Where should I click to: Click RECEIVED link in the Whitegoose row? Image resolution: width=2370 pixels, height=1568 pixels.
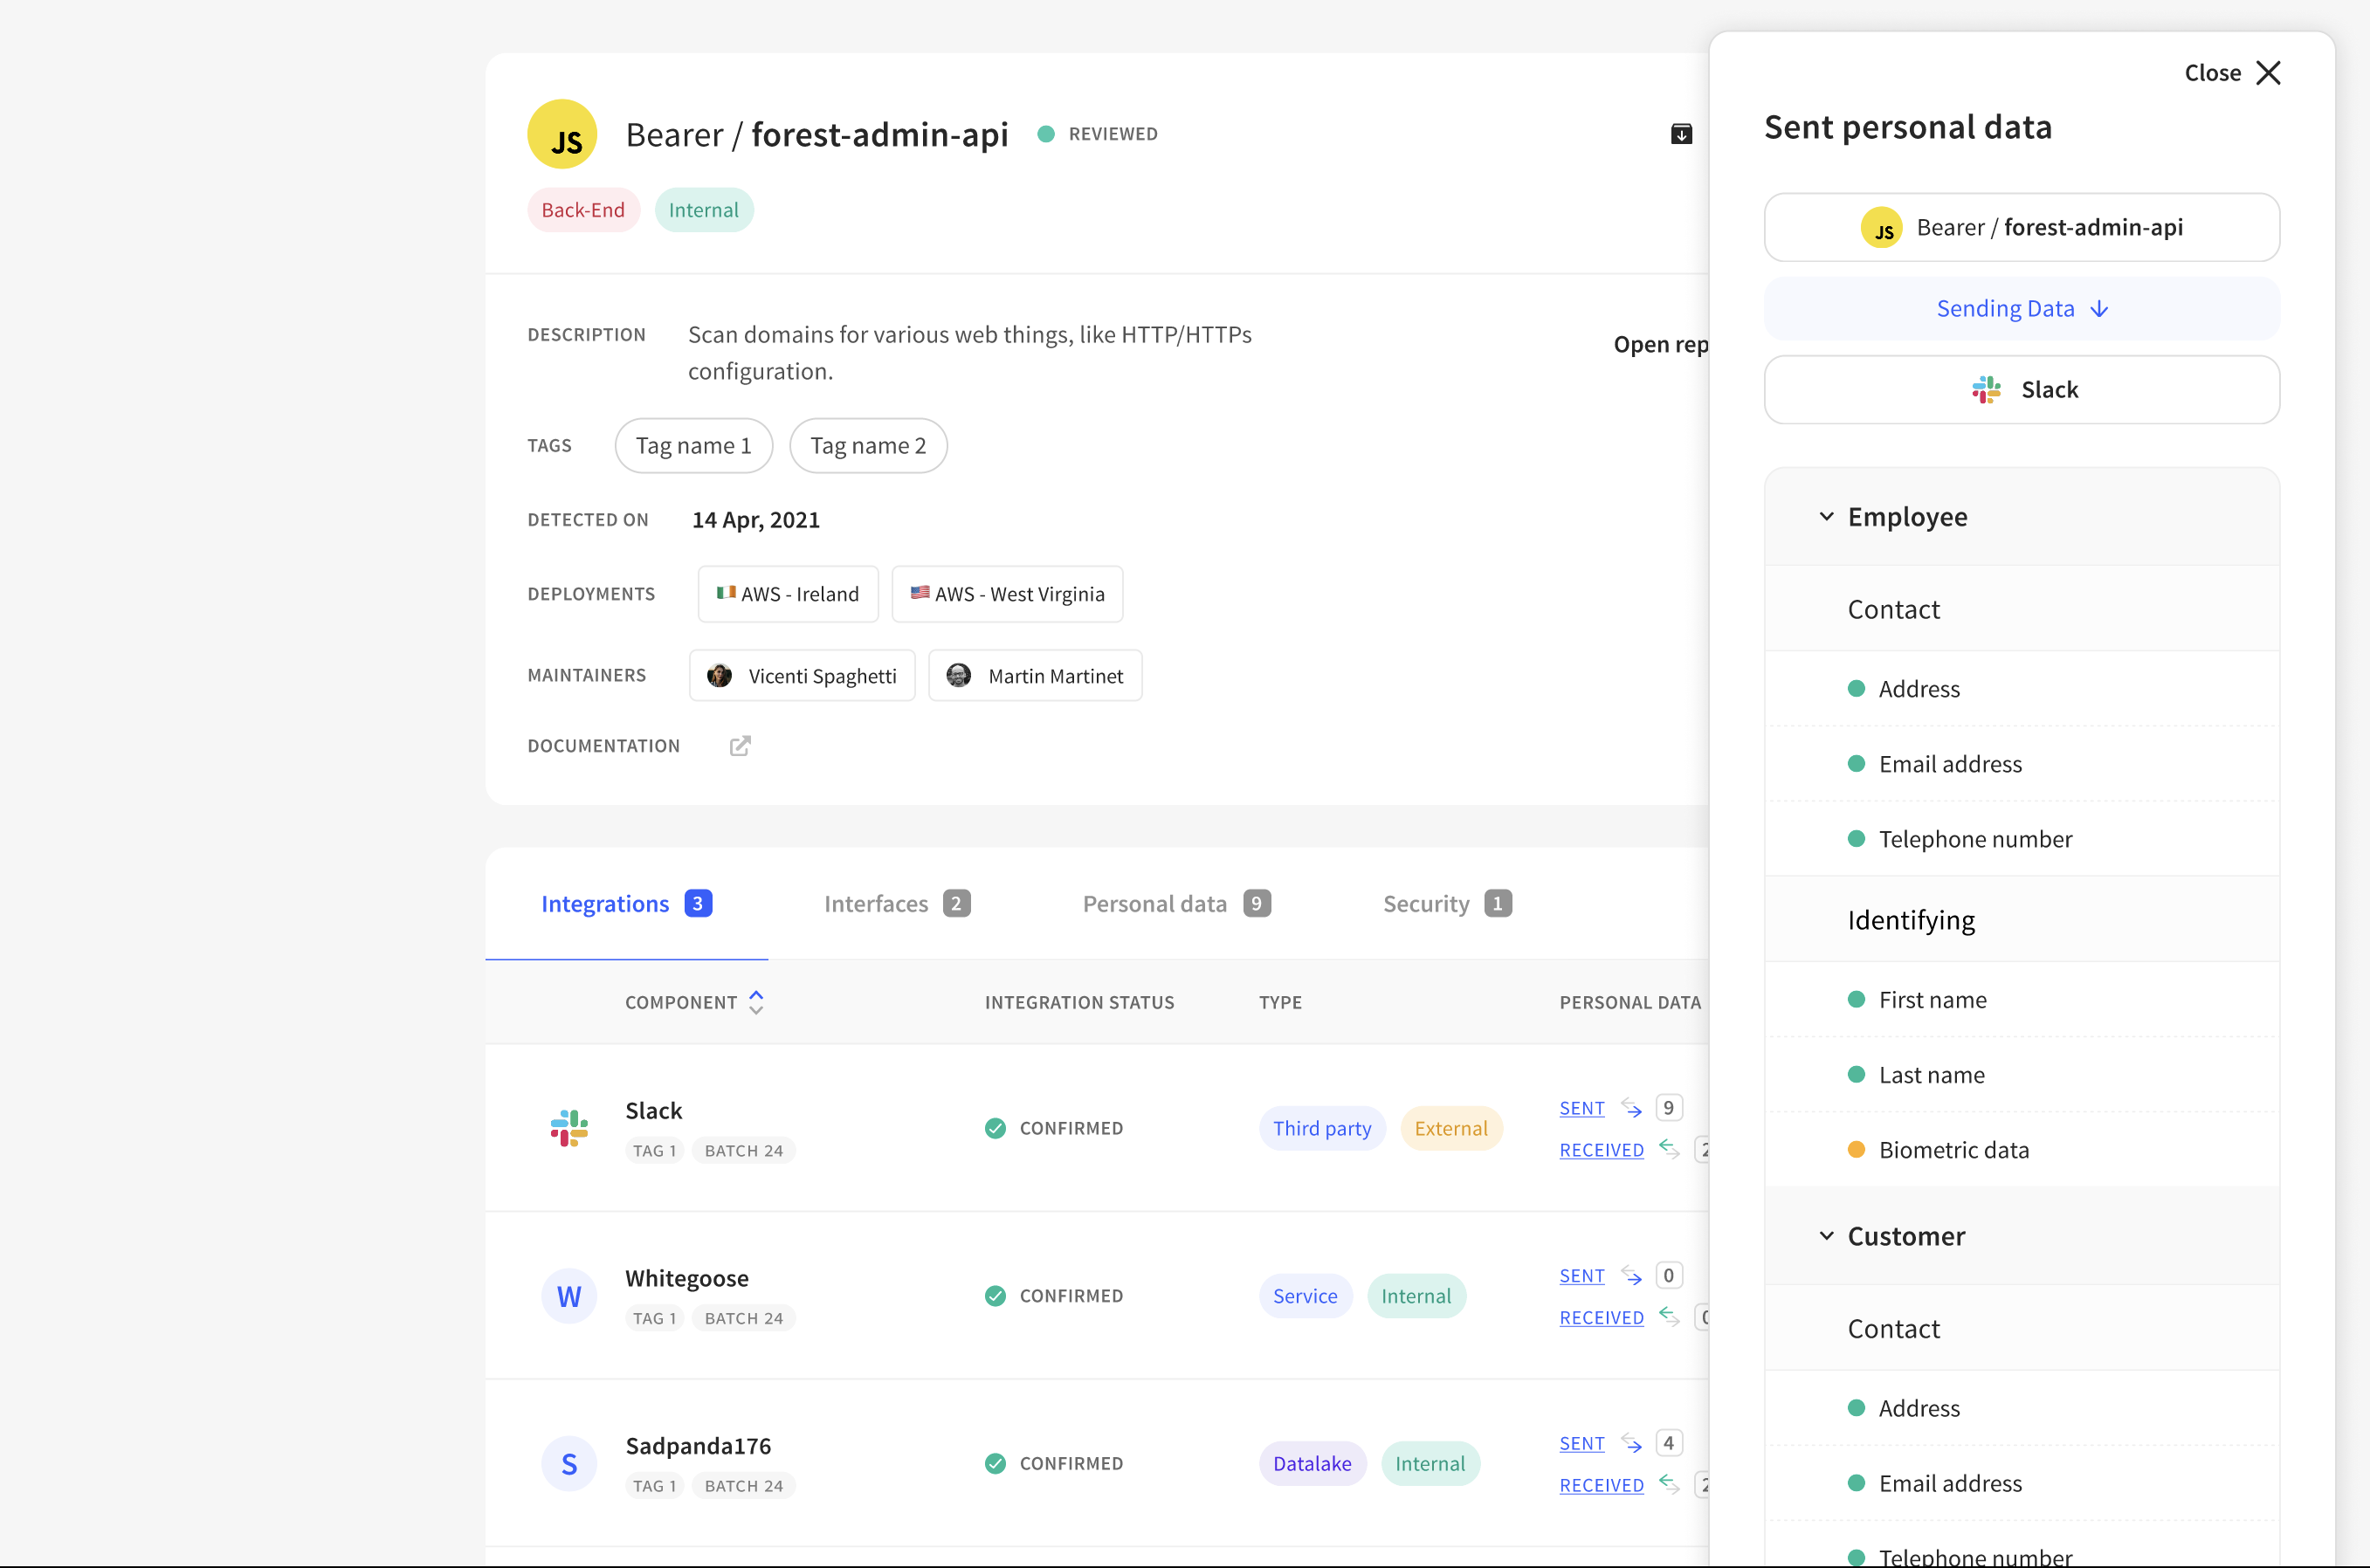pos(1601,1318)
